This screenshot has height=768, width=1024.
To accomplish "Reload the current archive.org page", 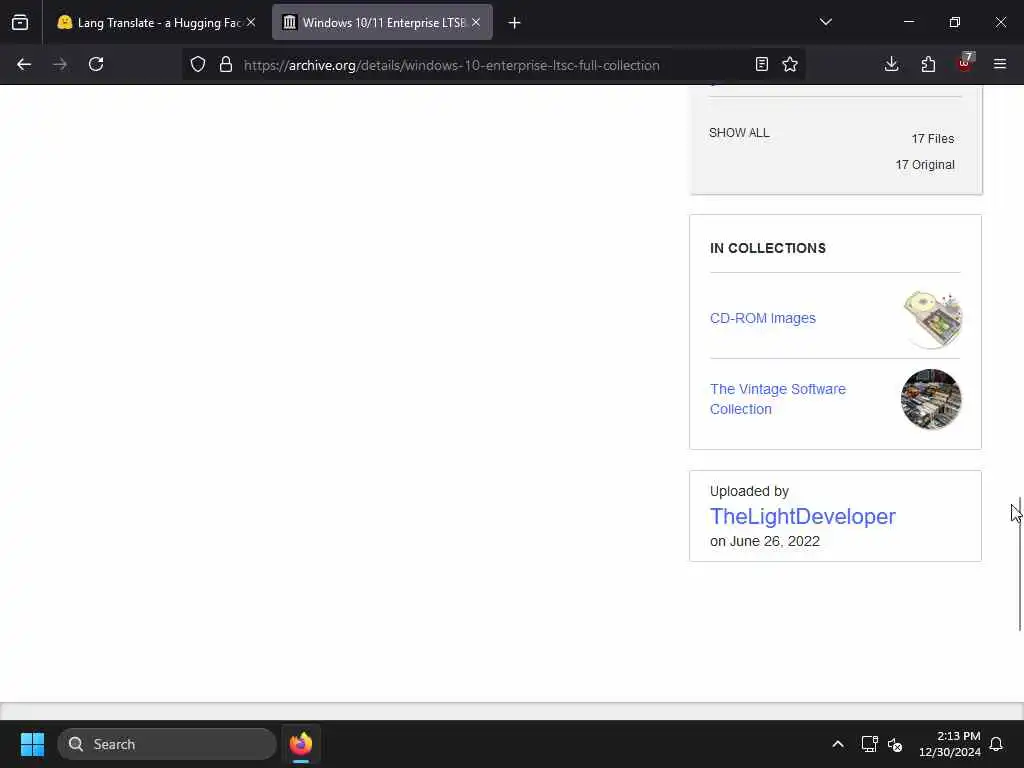I will 96,65.
